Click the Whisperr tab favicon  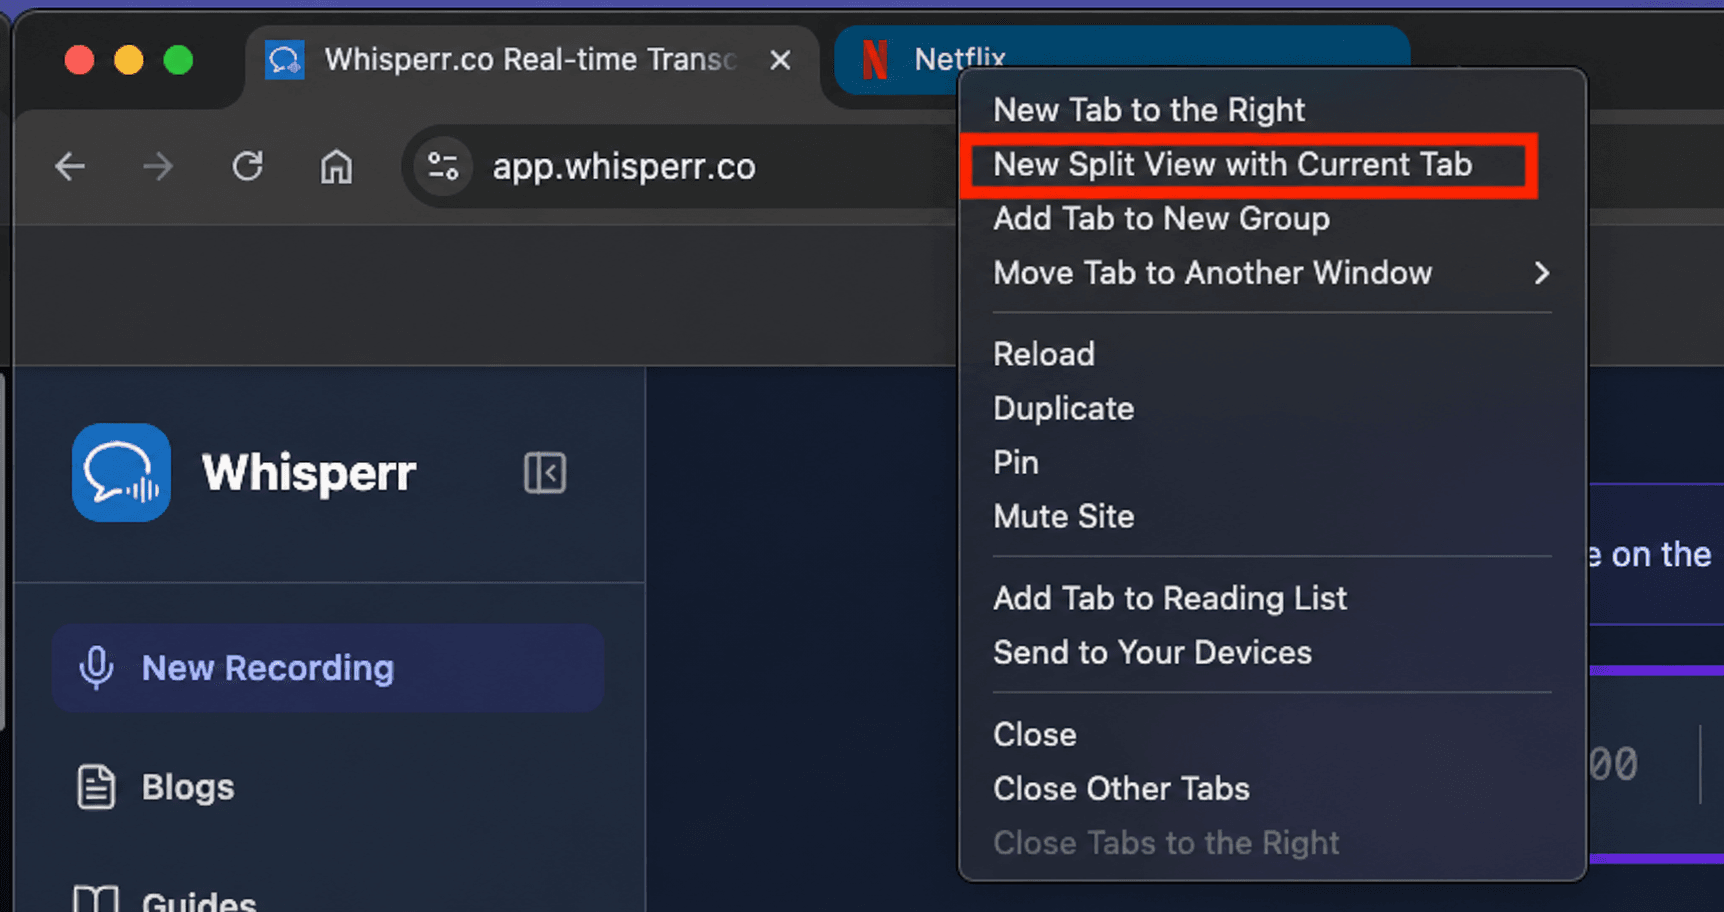(285, 60)
